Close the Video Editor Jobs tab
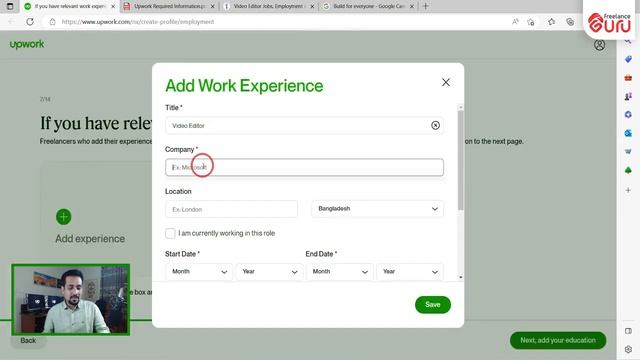 click(312, 6)
